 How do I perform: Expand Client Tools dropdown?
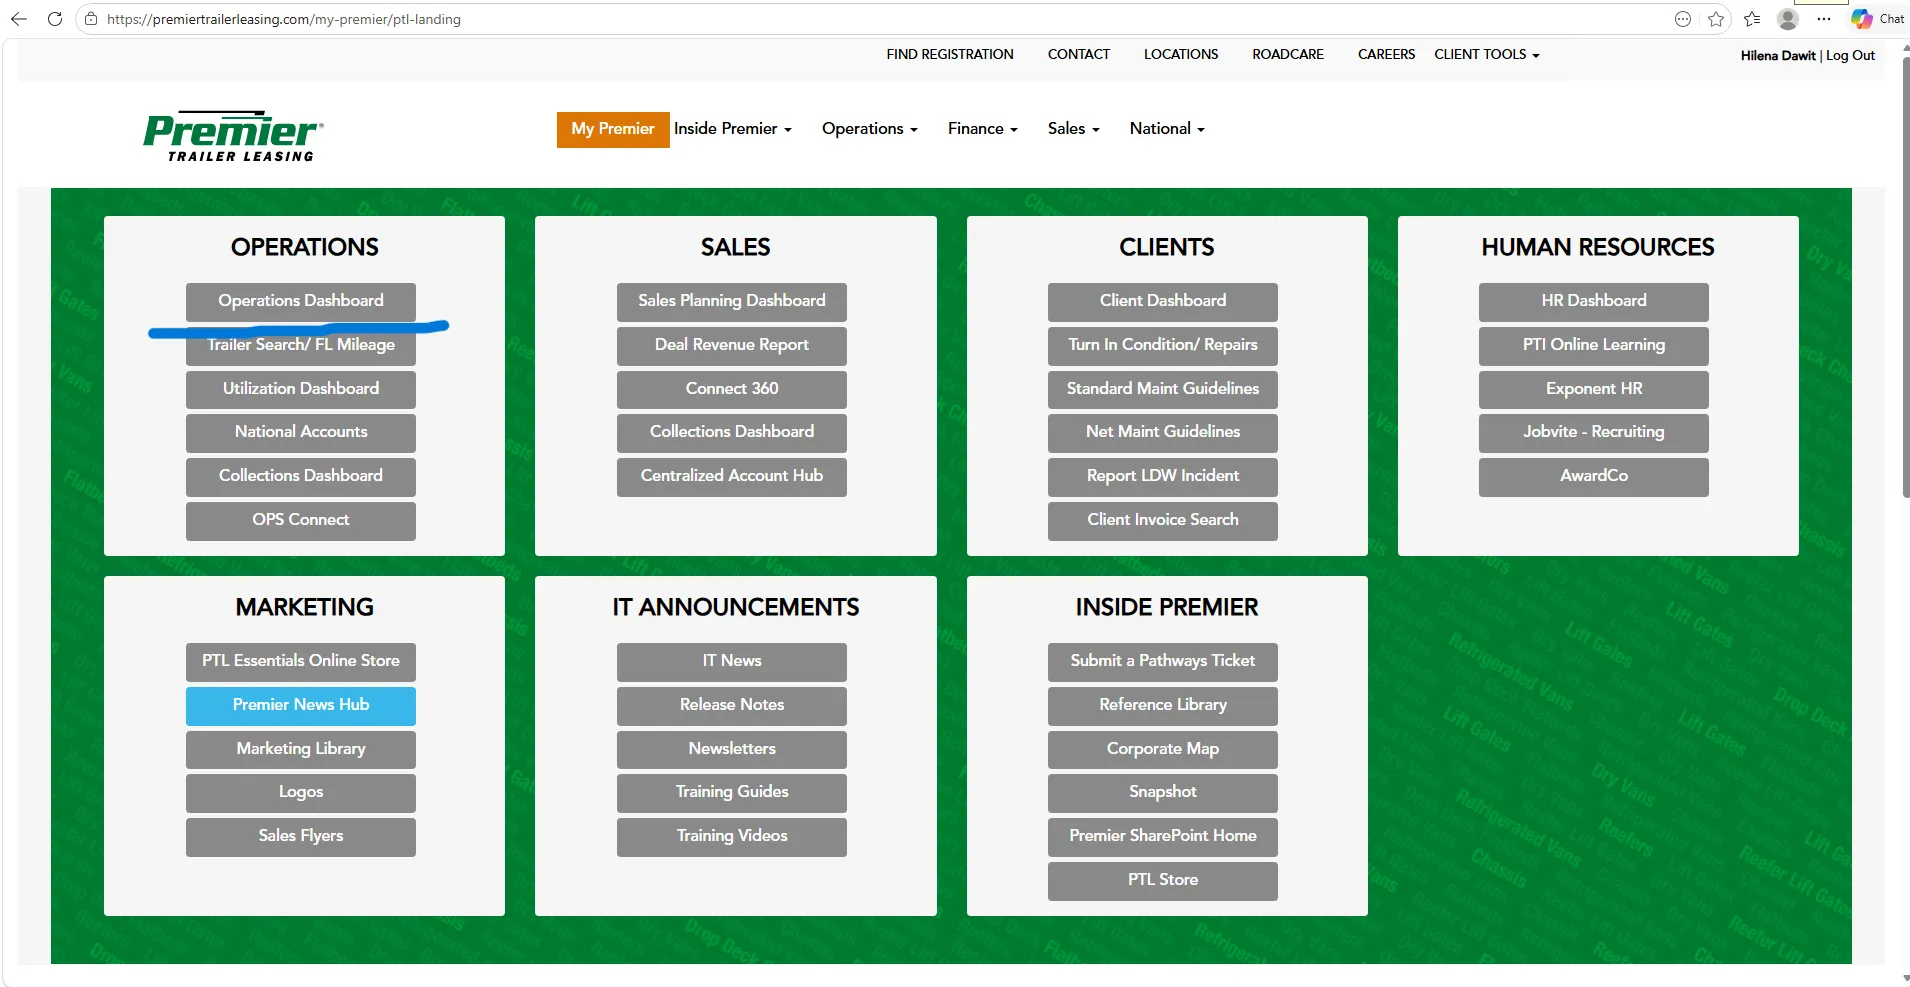pos(1487,54)
